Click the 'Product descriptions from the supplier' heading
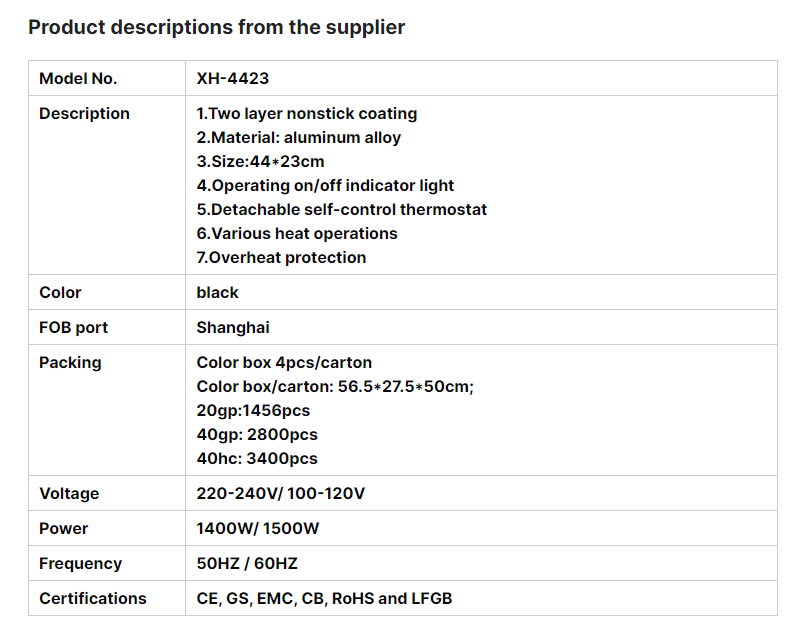This screenshot has height=638, width=795. (x=216, y=27)
